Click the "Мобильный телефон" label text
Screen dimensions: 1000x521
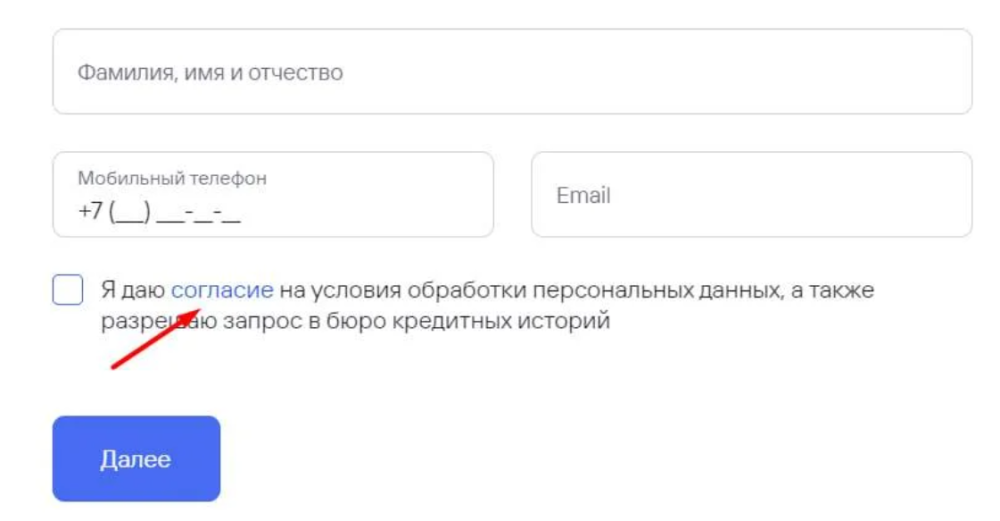(172, 179)
